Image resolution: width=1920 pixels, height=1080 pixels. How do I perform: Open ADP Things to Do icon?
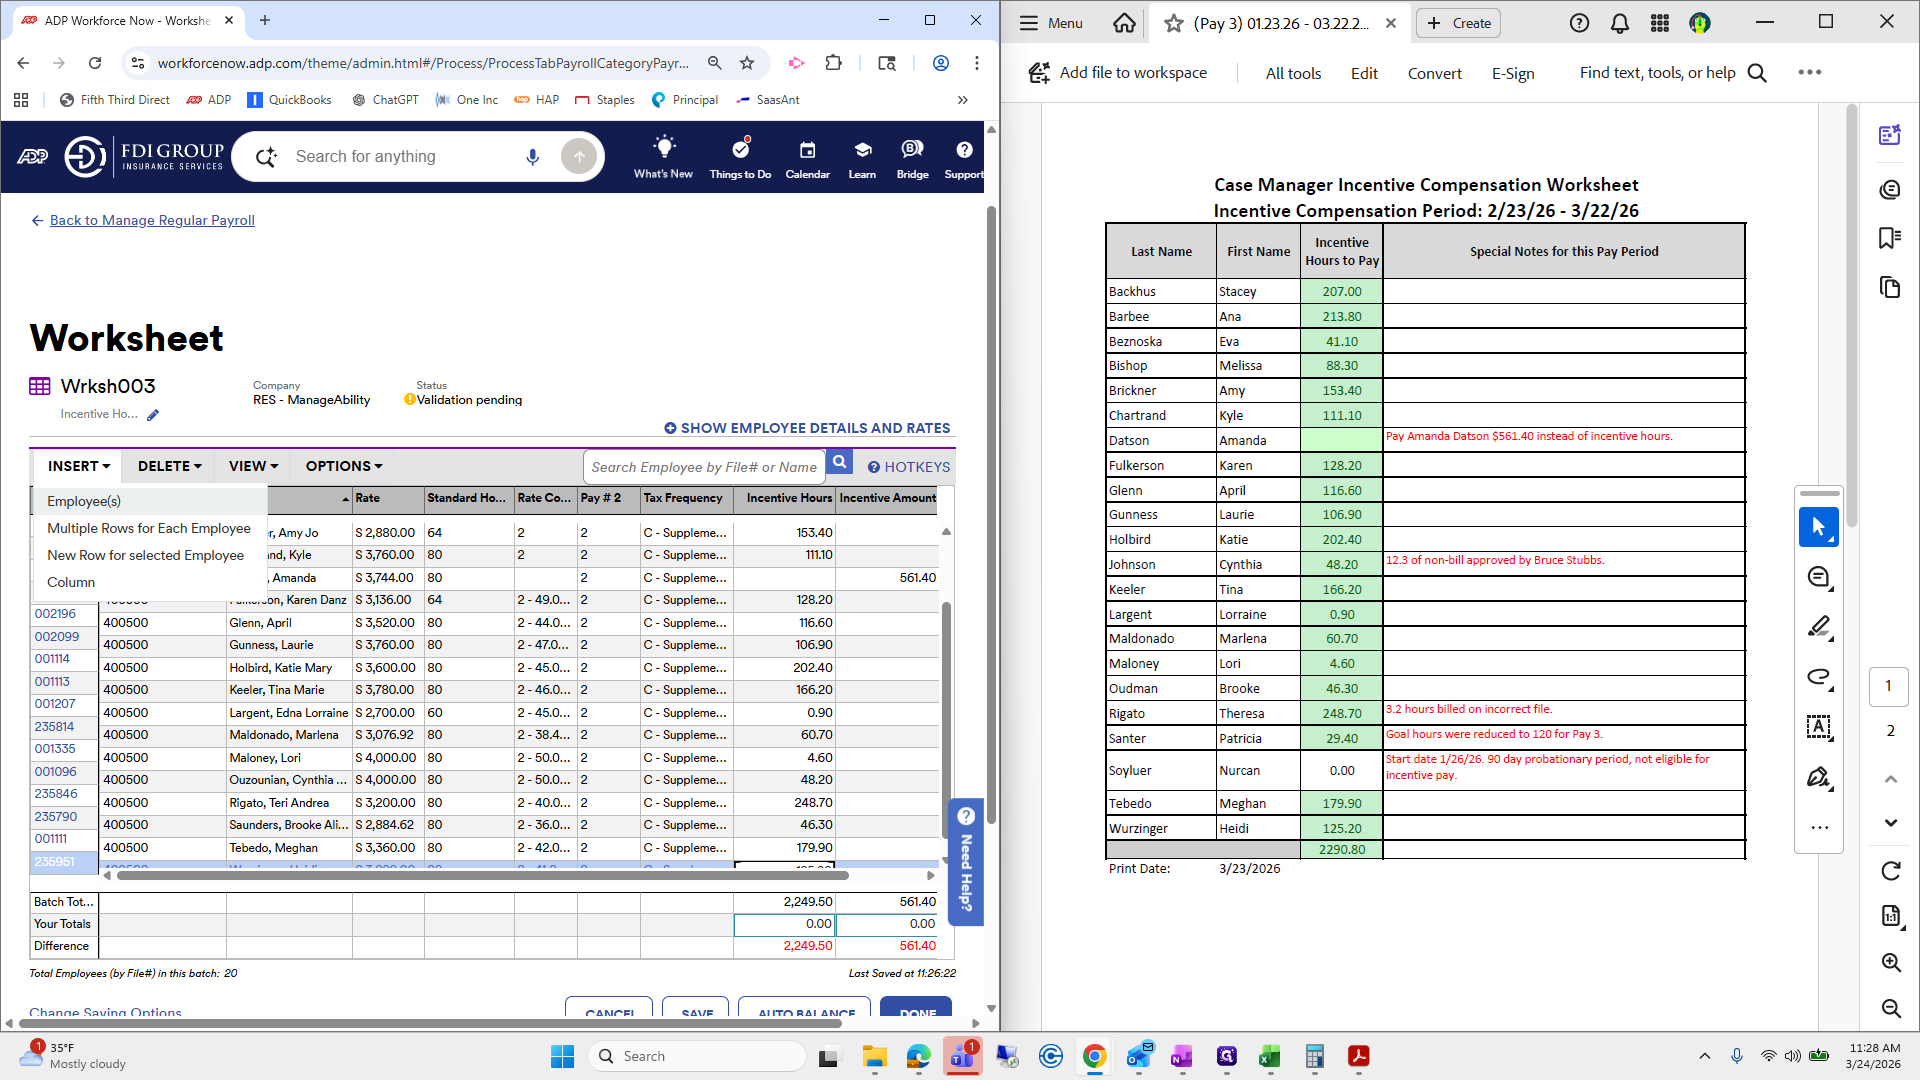click(x=740, y=150)
